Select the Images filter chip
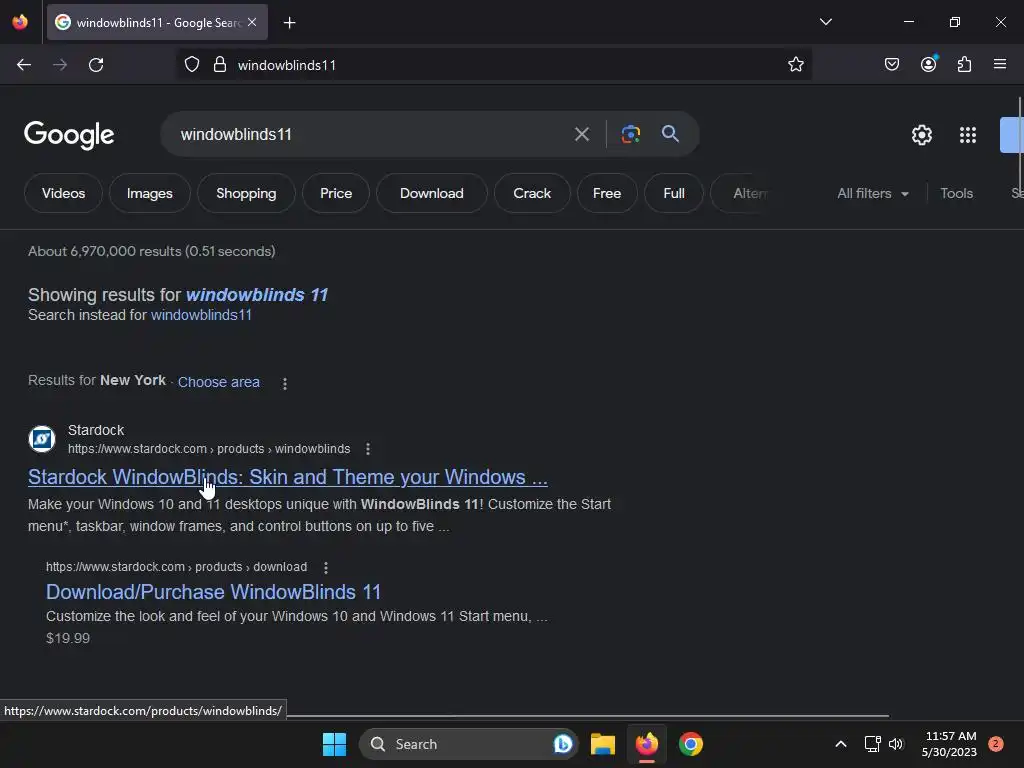The height and width of the screenshot is (768, 1024). (x=150, y=193)
